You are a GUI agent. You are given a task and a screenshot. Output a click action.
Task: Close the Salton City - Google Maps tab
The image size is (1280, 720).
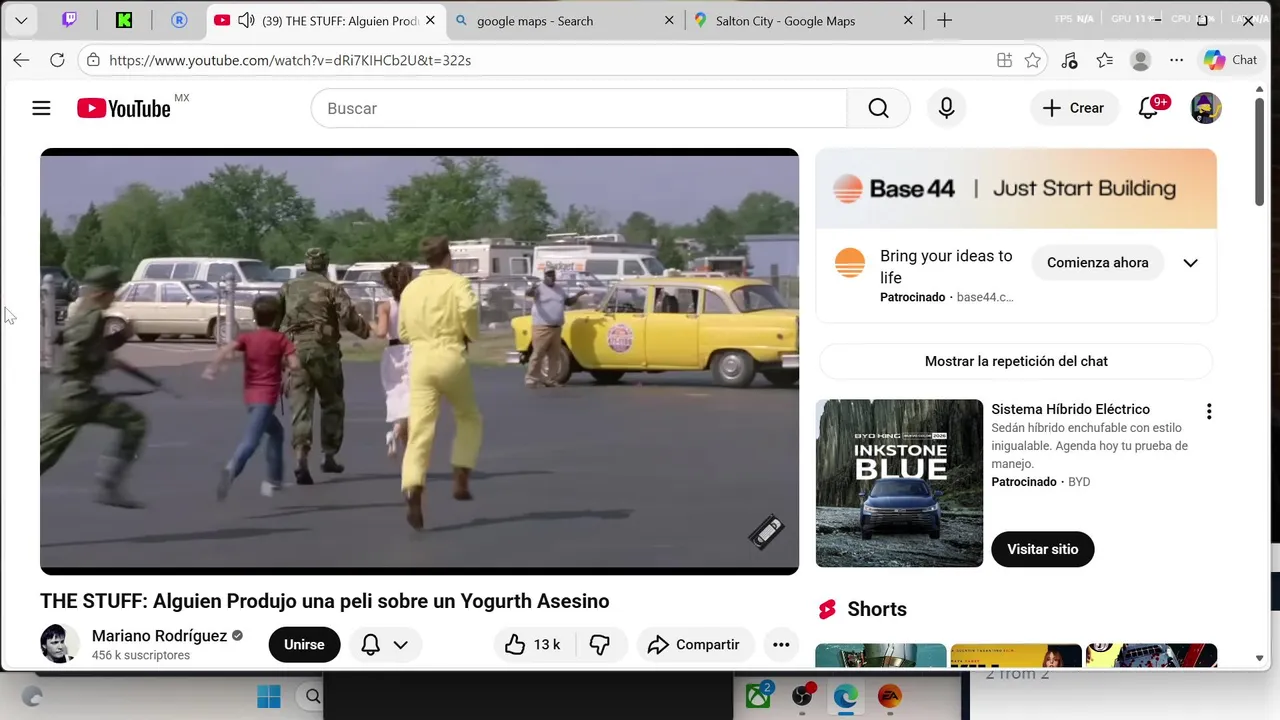(x=908, y=20)
